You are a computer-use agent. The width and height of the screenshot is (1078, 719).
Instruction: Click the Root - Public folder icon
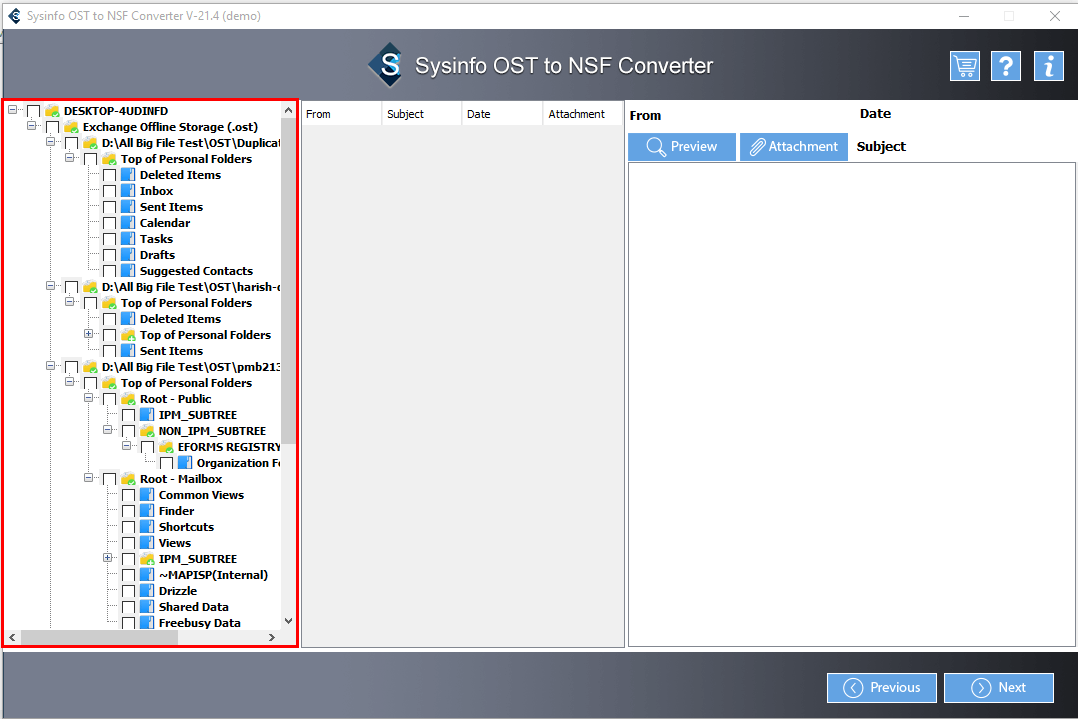pyautogui.click(x=129, y=399)
